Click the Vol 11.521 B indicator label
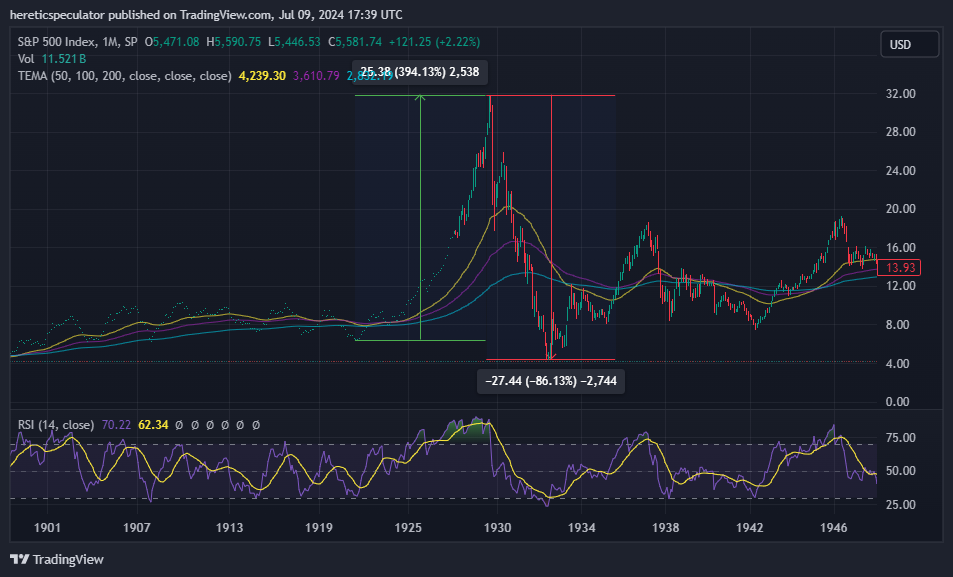 [52, 59]
